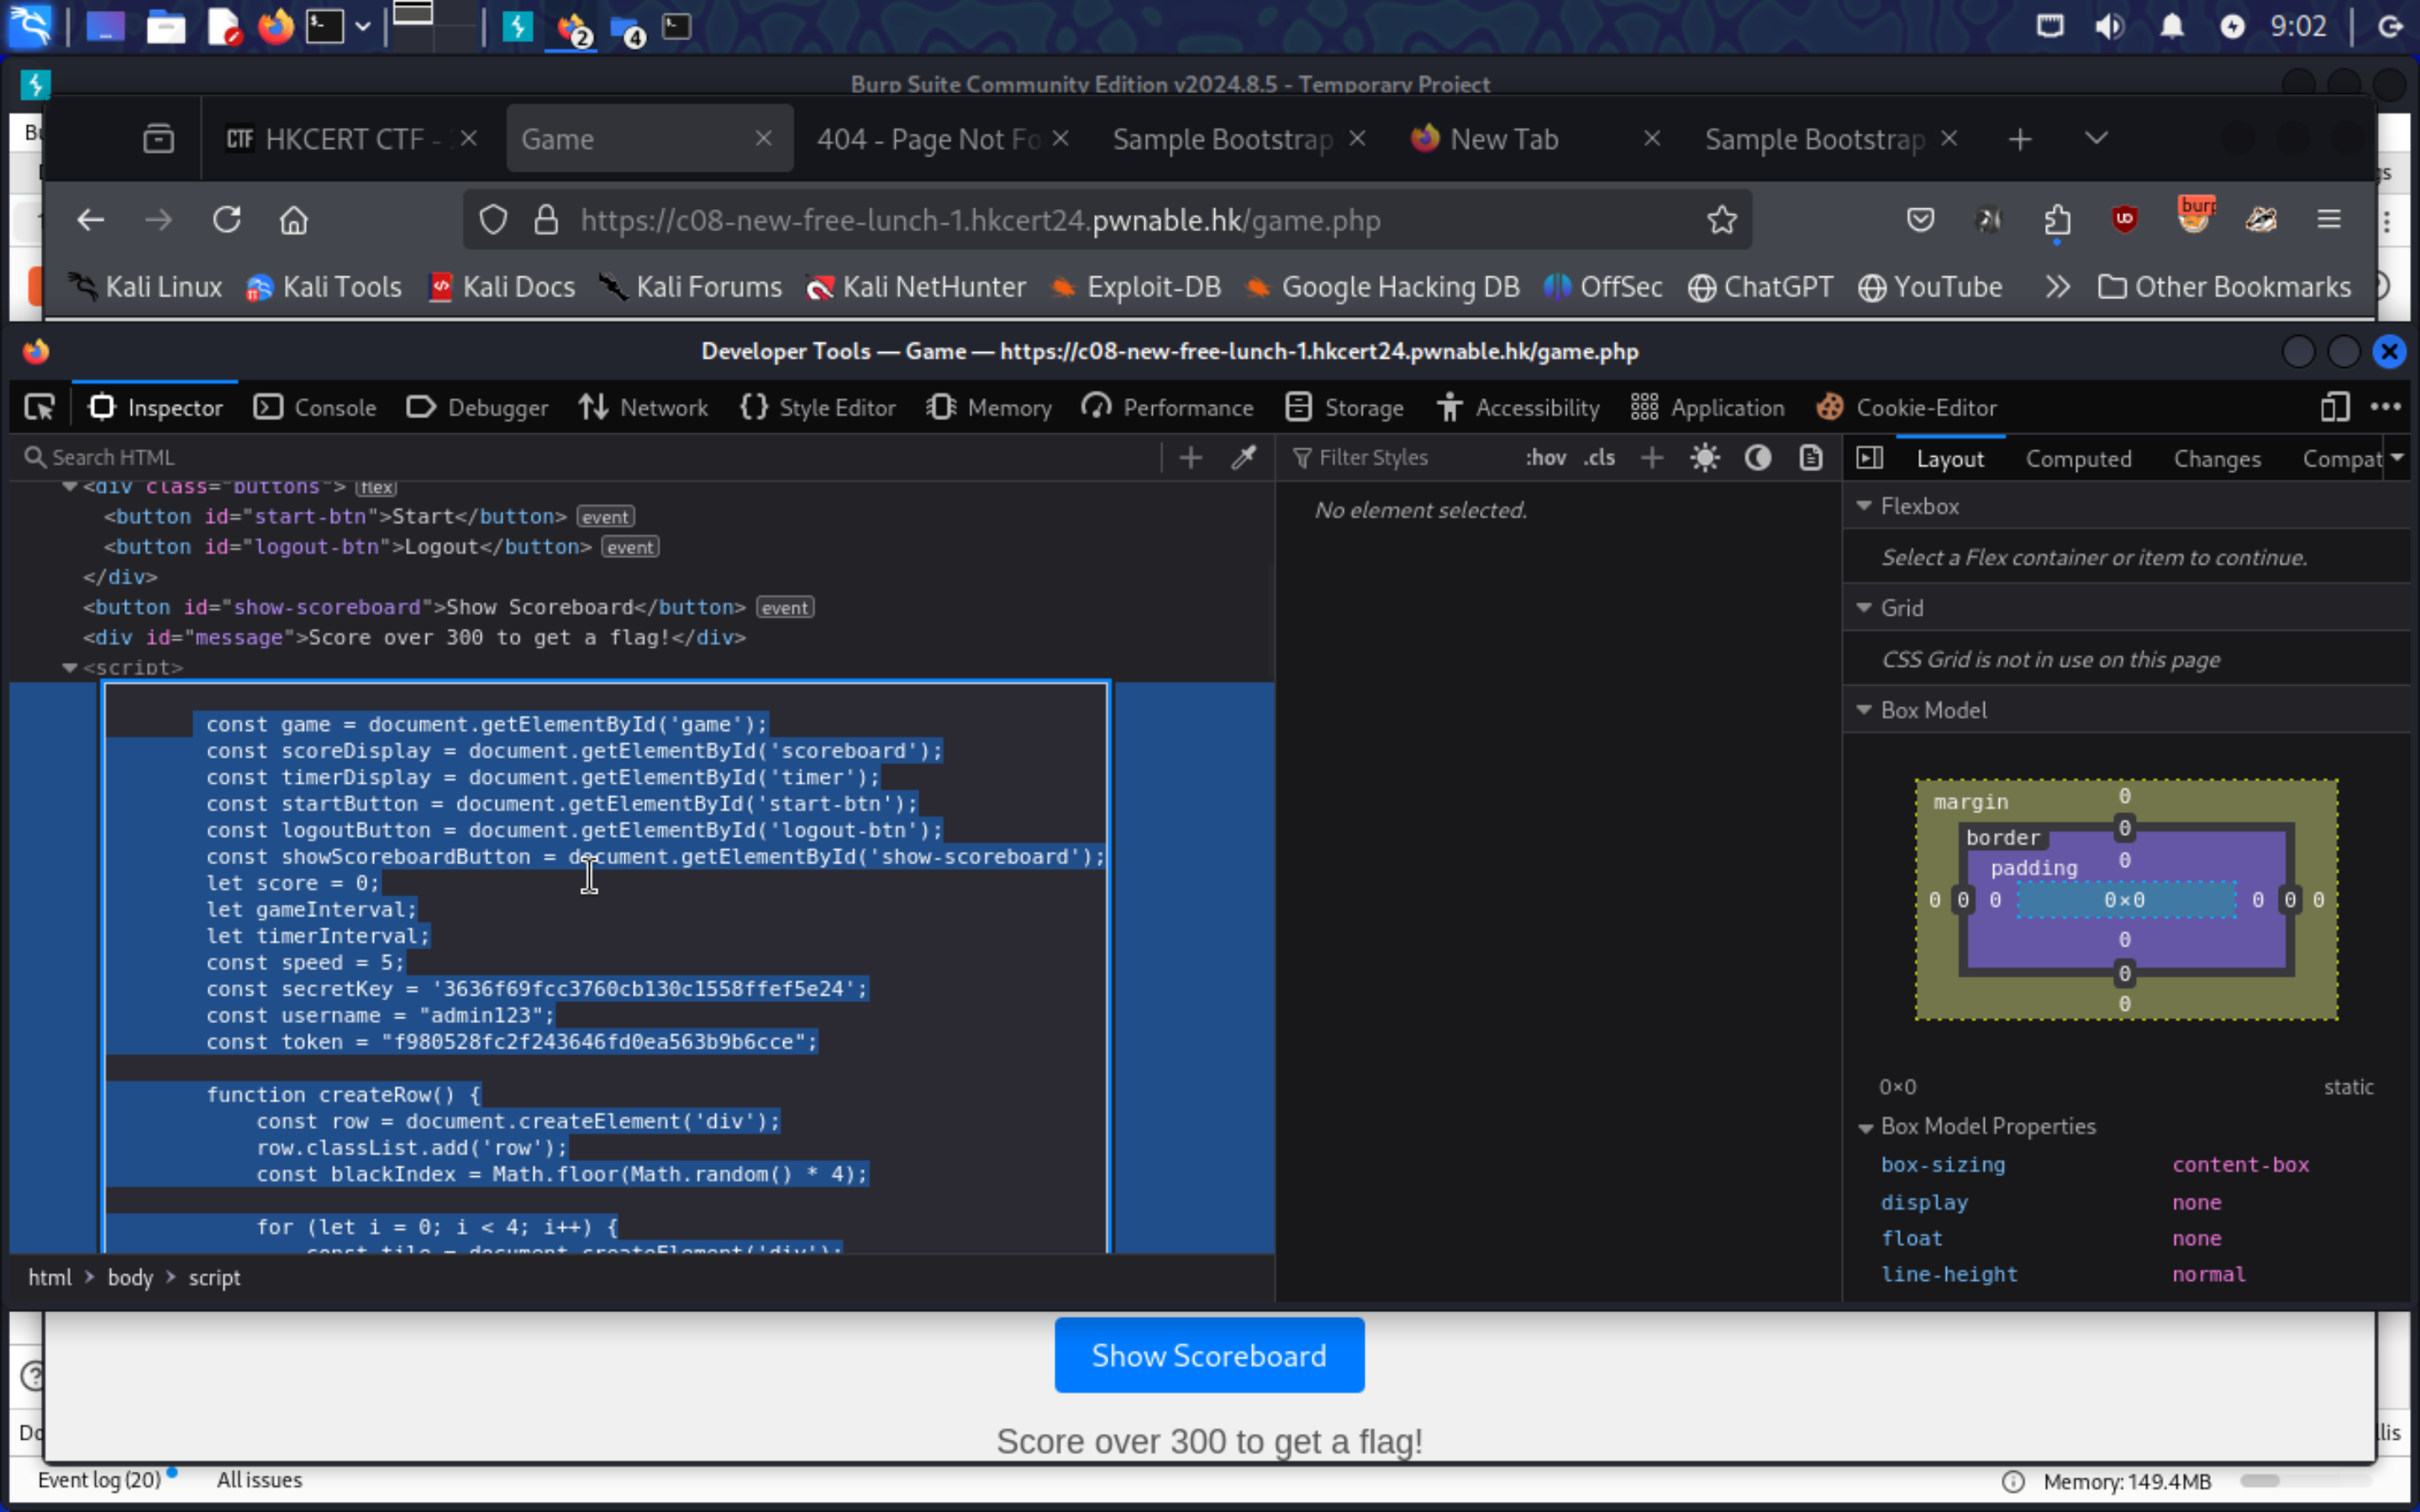Viewport: 2420px width, 1512px height.
Task: Click the Show Scoreboard button
Action: pos(1207,1355)
